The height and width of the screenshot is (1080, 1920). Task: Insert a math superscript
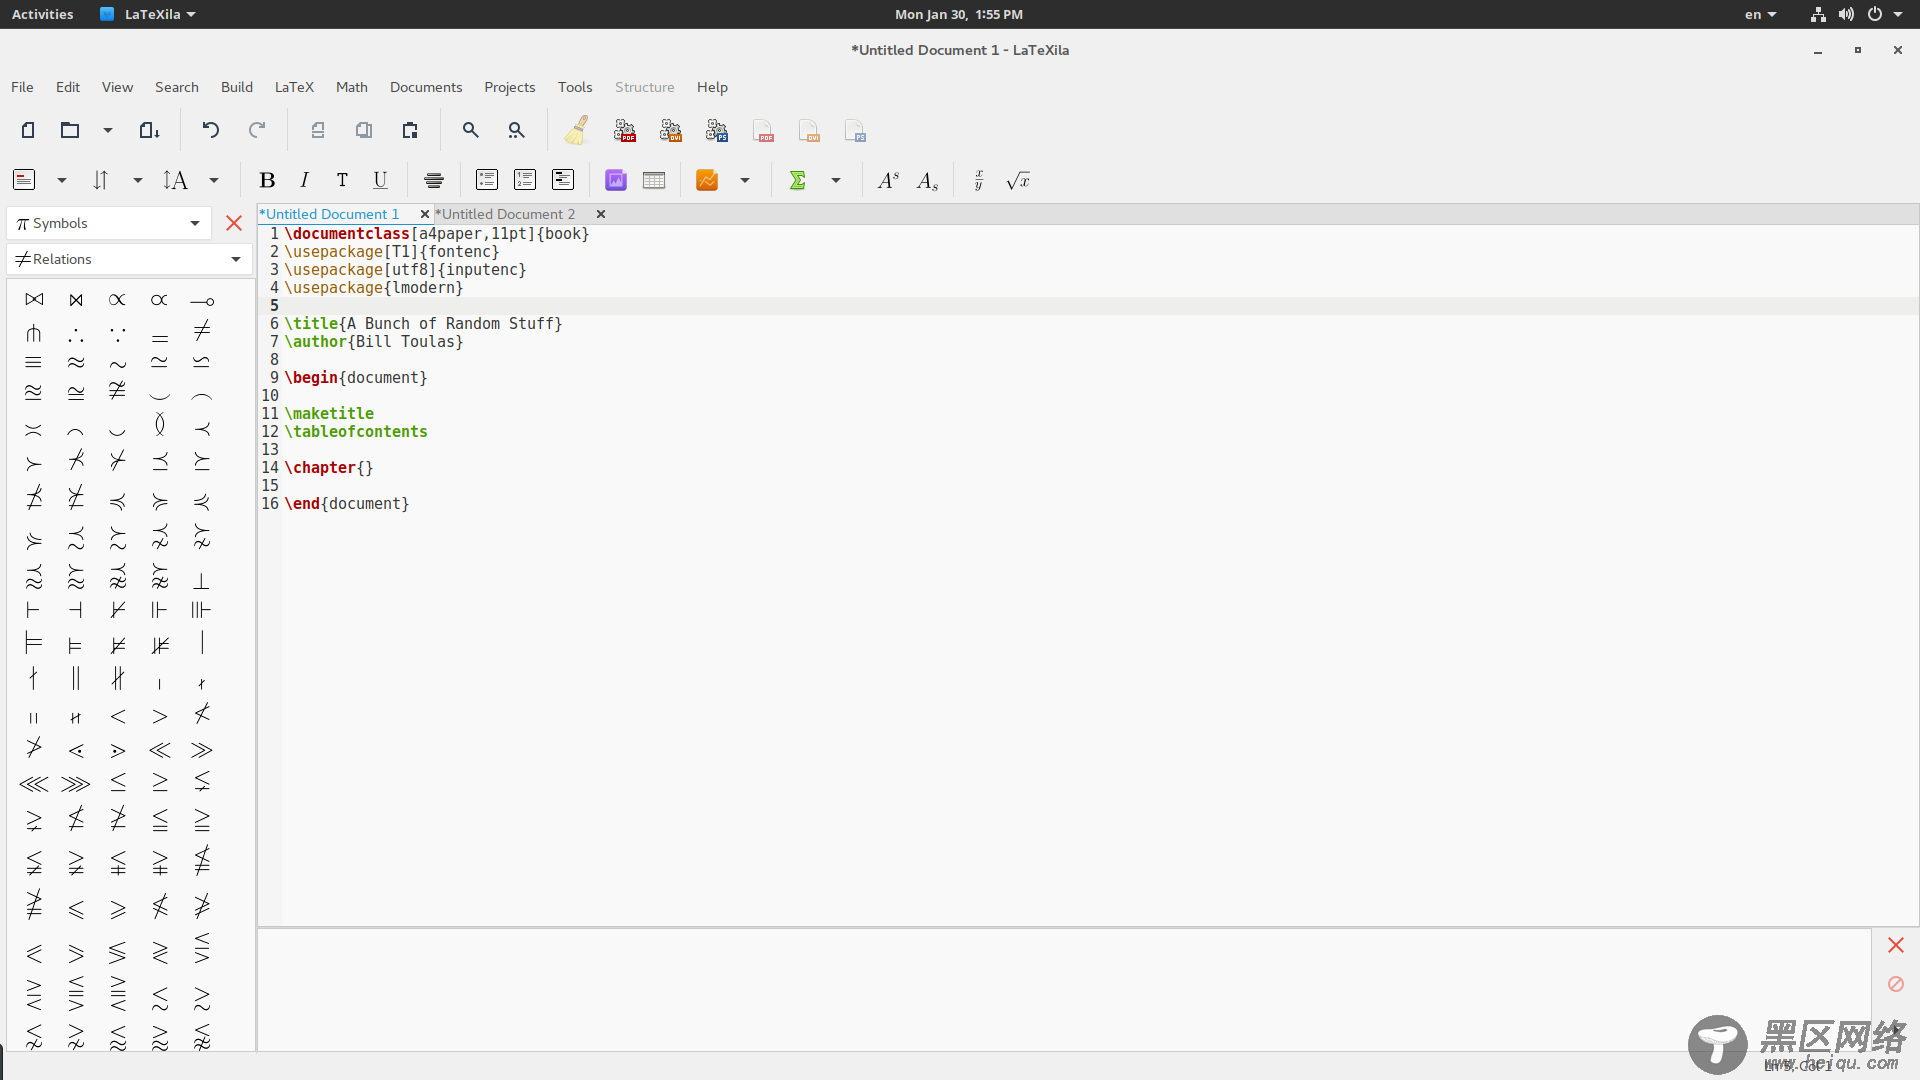(888, 180)
